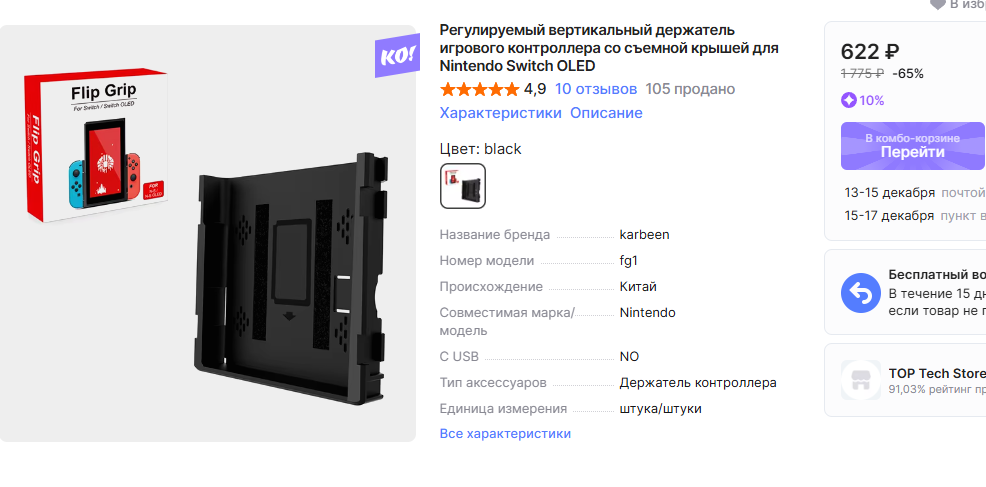The height and width of the screenshot is (487, 986).
Task: Click the orange star rating icons
Action: pos(480,89)
